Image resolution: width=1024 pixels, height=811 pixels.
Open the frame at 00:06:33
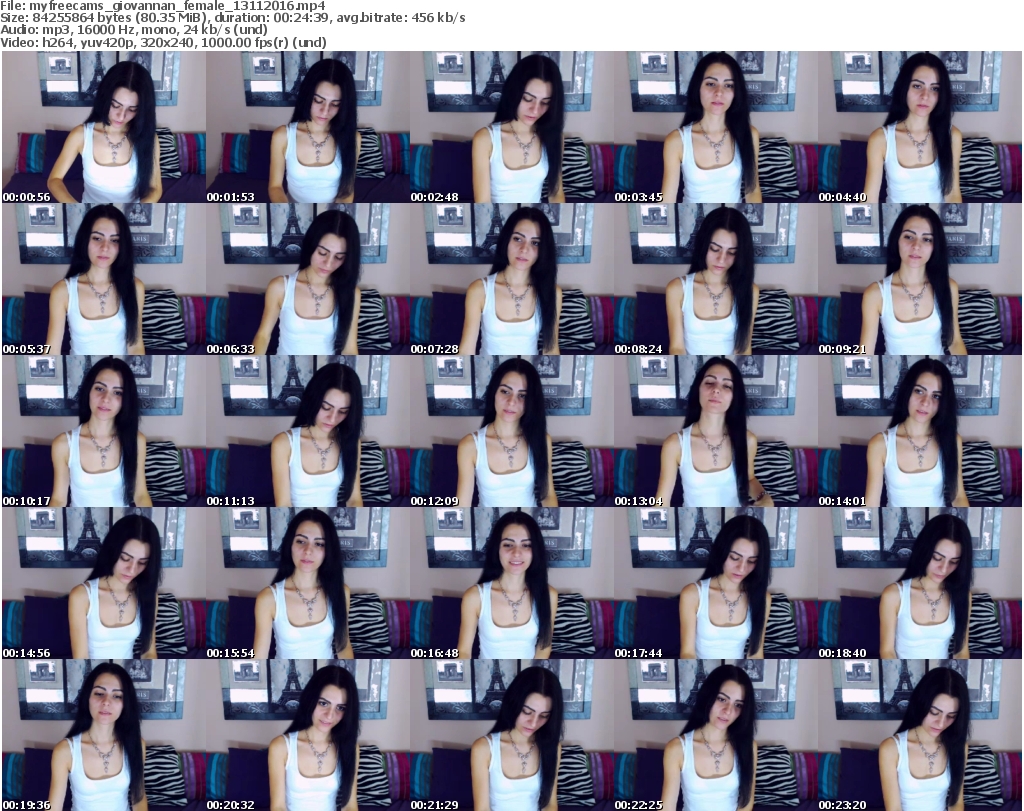point(308,279)
